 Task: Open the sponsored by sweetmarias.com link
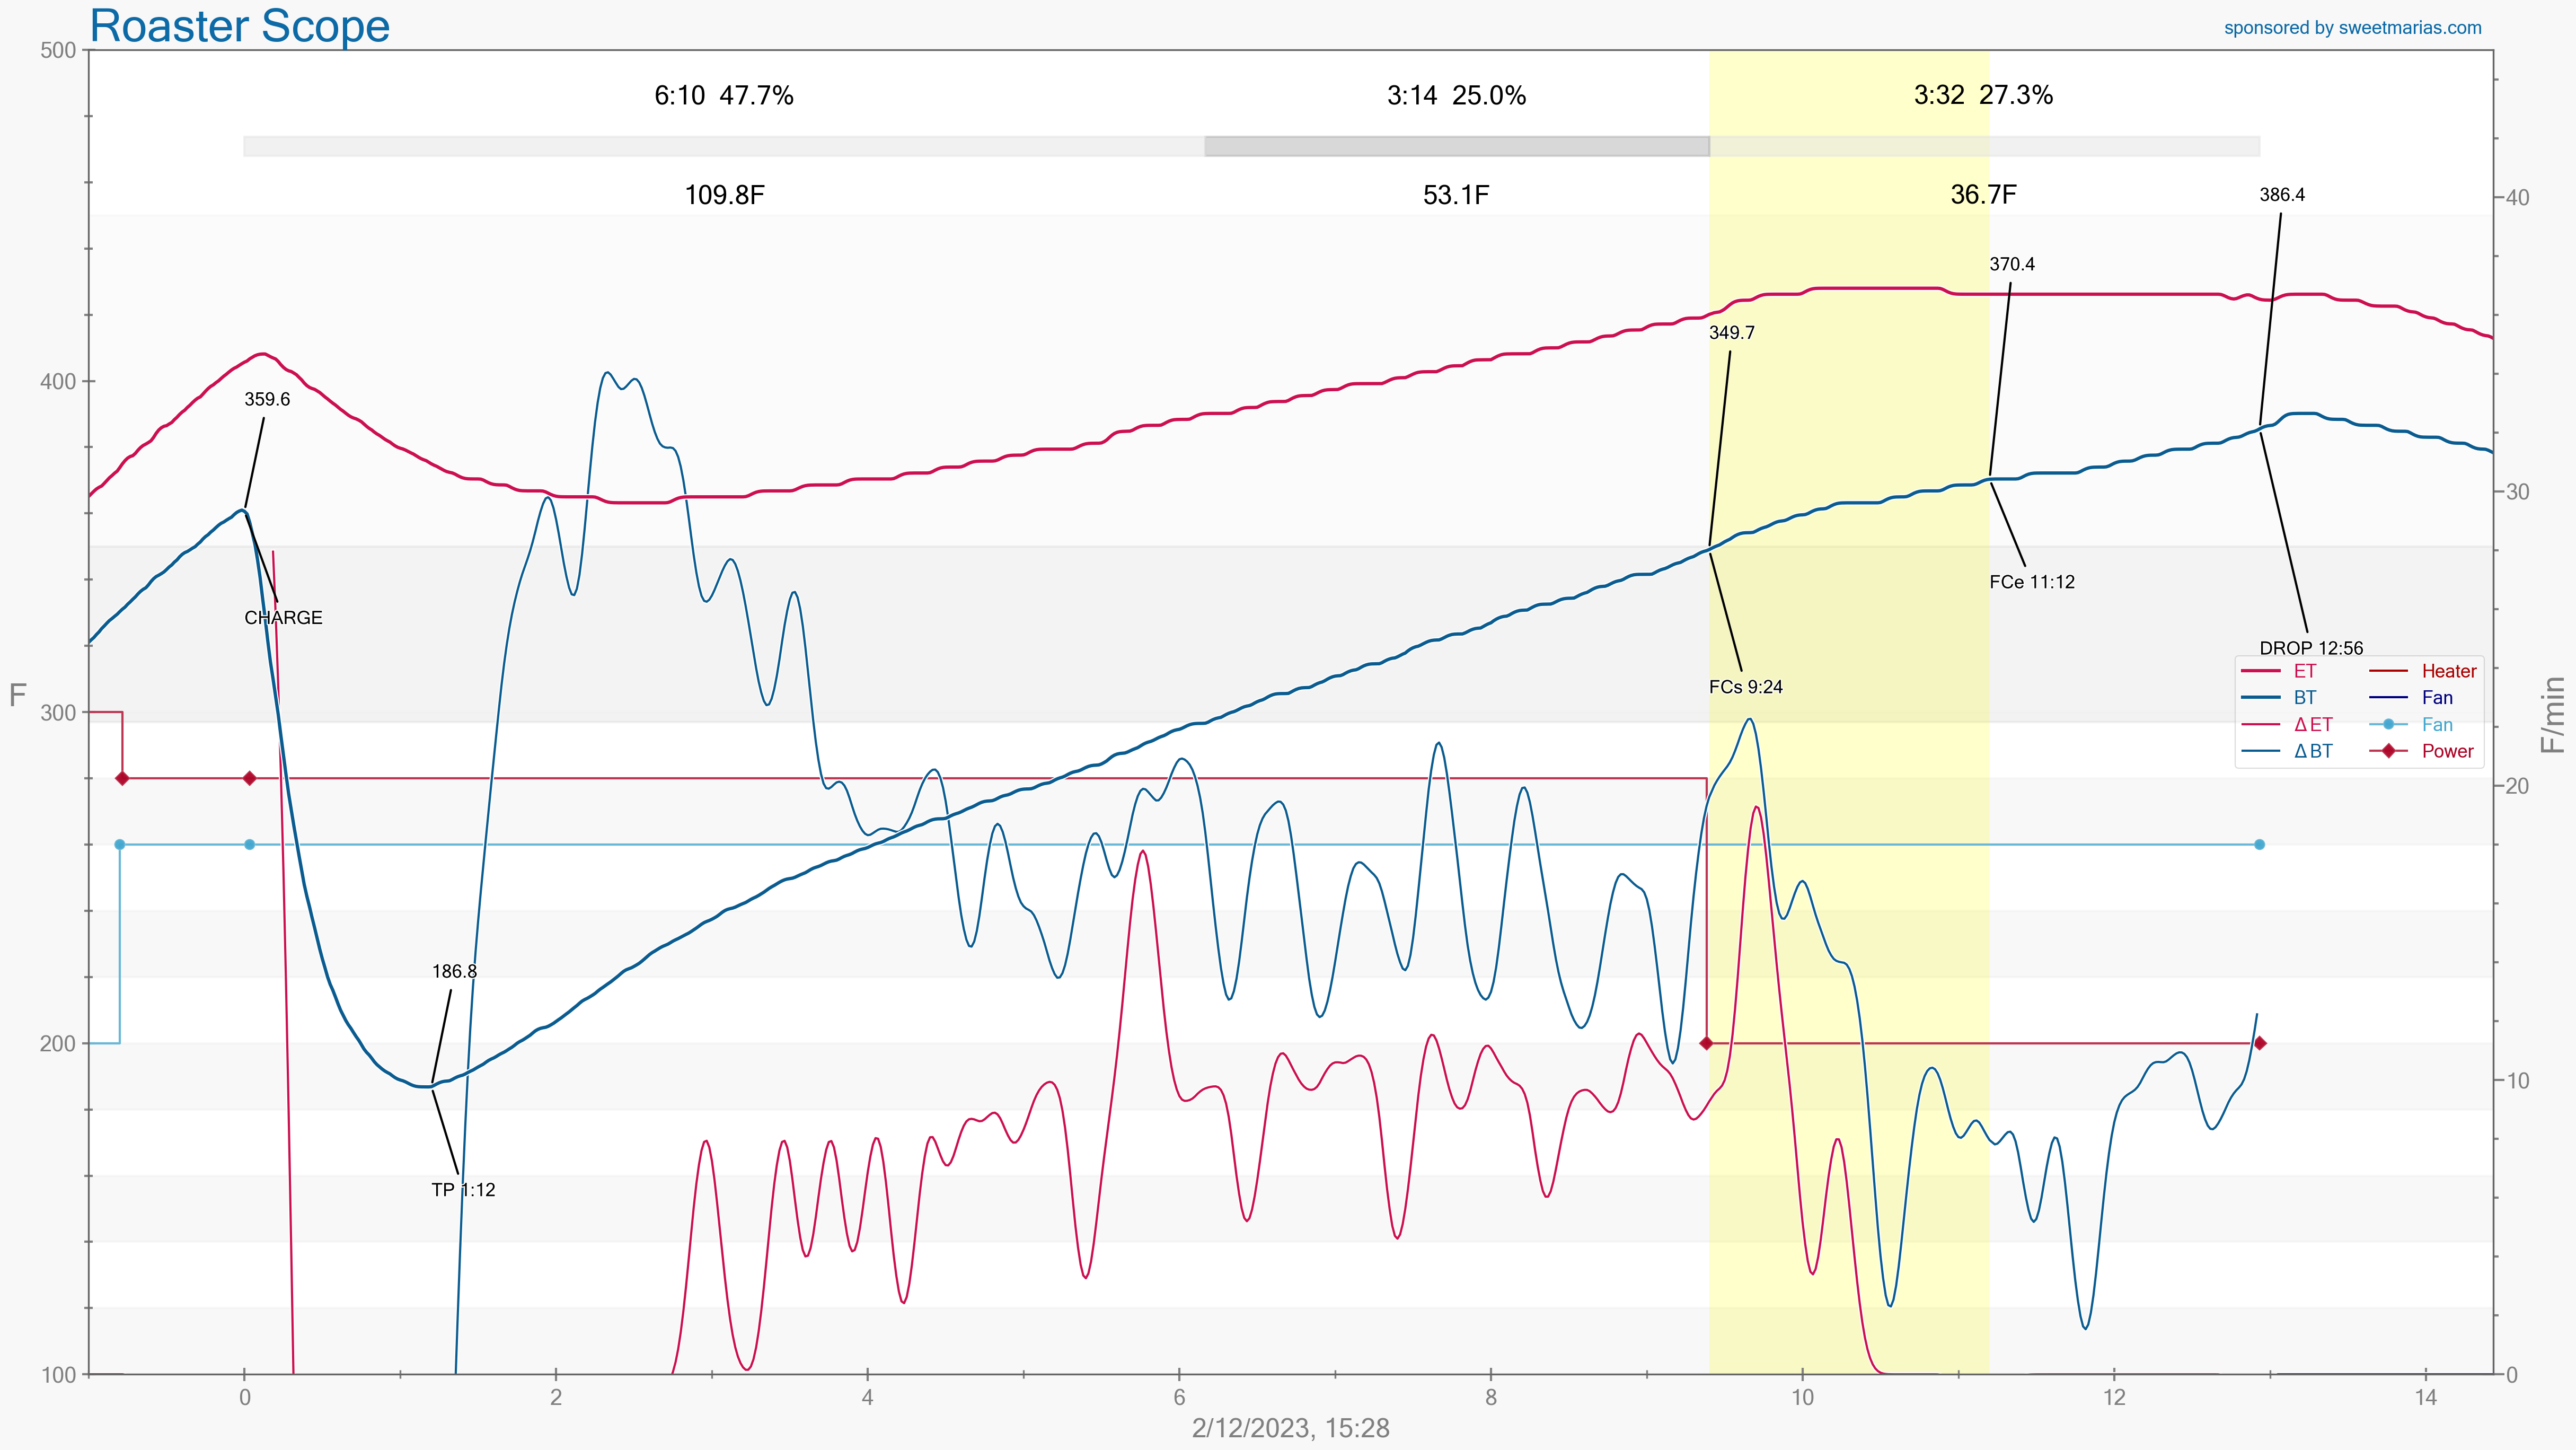pyautogui.click(x=2352, y=28)
